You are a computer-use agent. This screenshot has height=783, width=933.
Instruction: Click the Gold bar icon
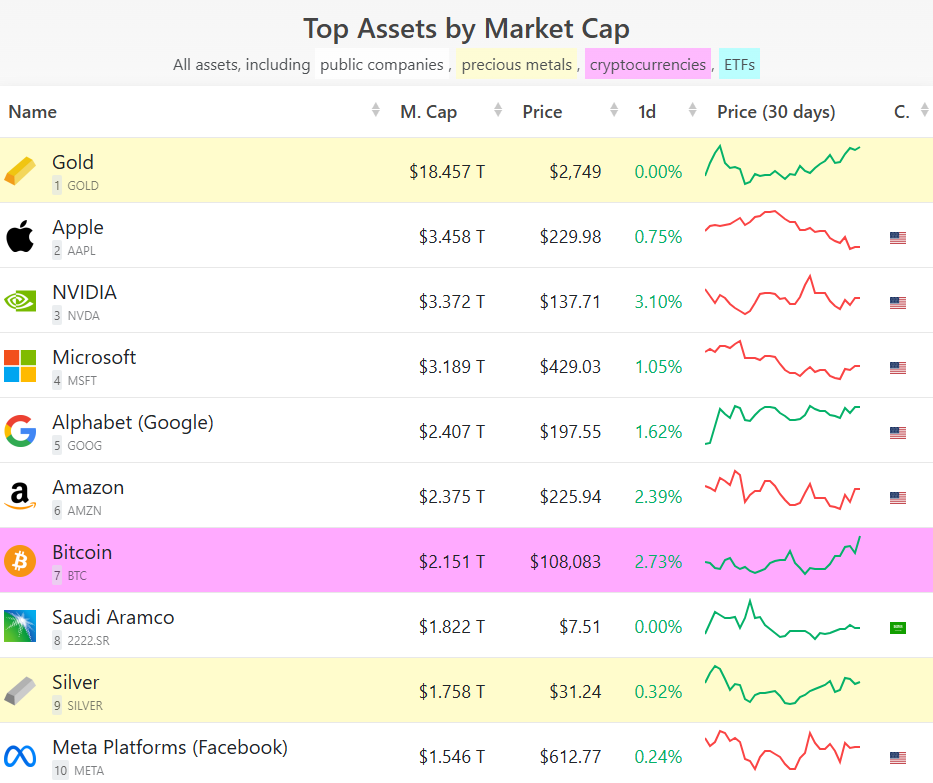coord(20,171)
